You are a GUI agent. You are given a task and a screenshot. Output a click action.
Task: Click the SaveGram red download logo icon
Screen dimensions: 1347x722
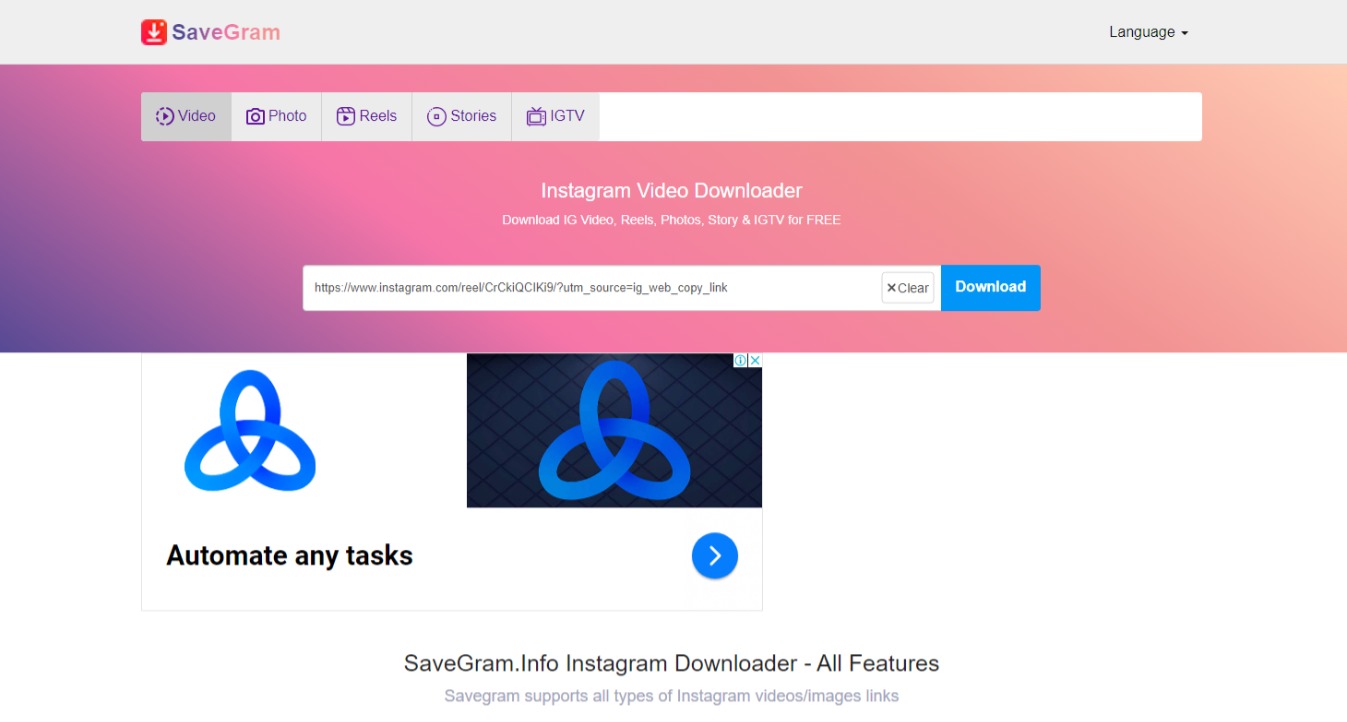click(153, 32)
